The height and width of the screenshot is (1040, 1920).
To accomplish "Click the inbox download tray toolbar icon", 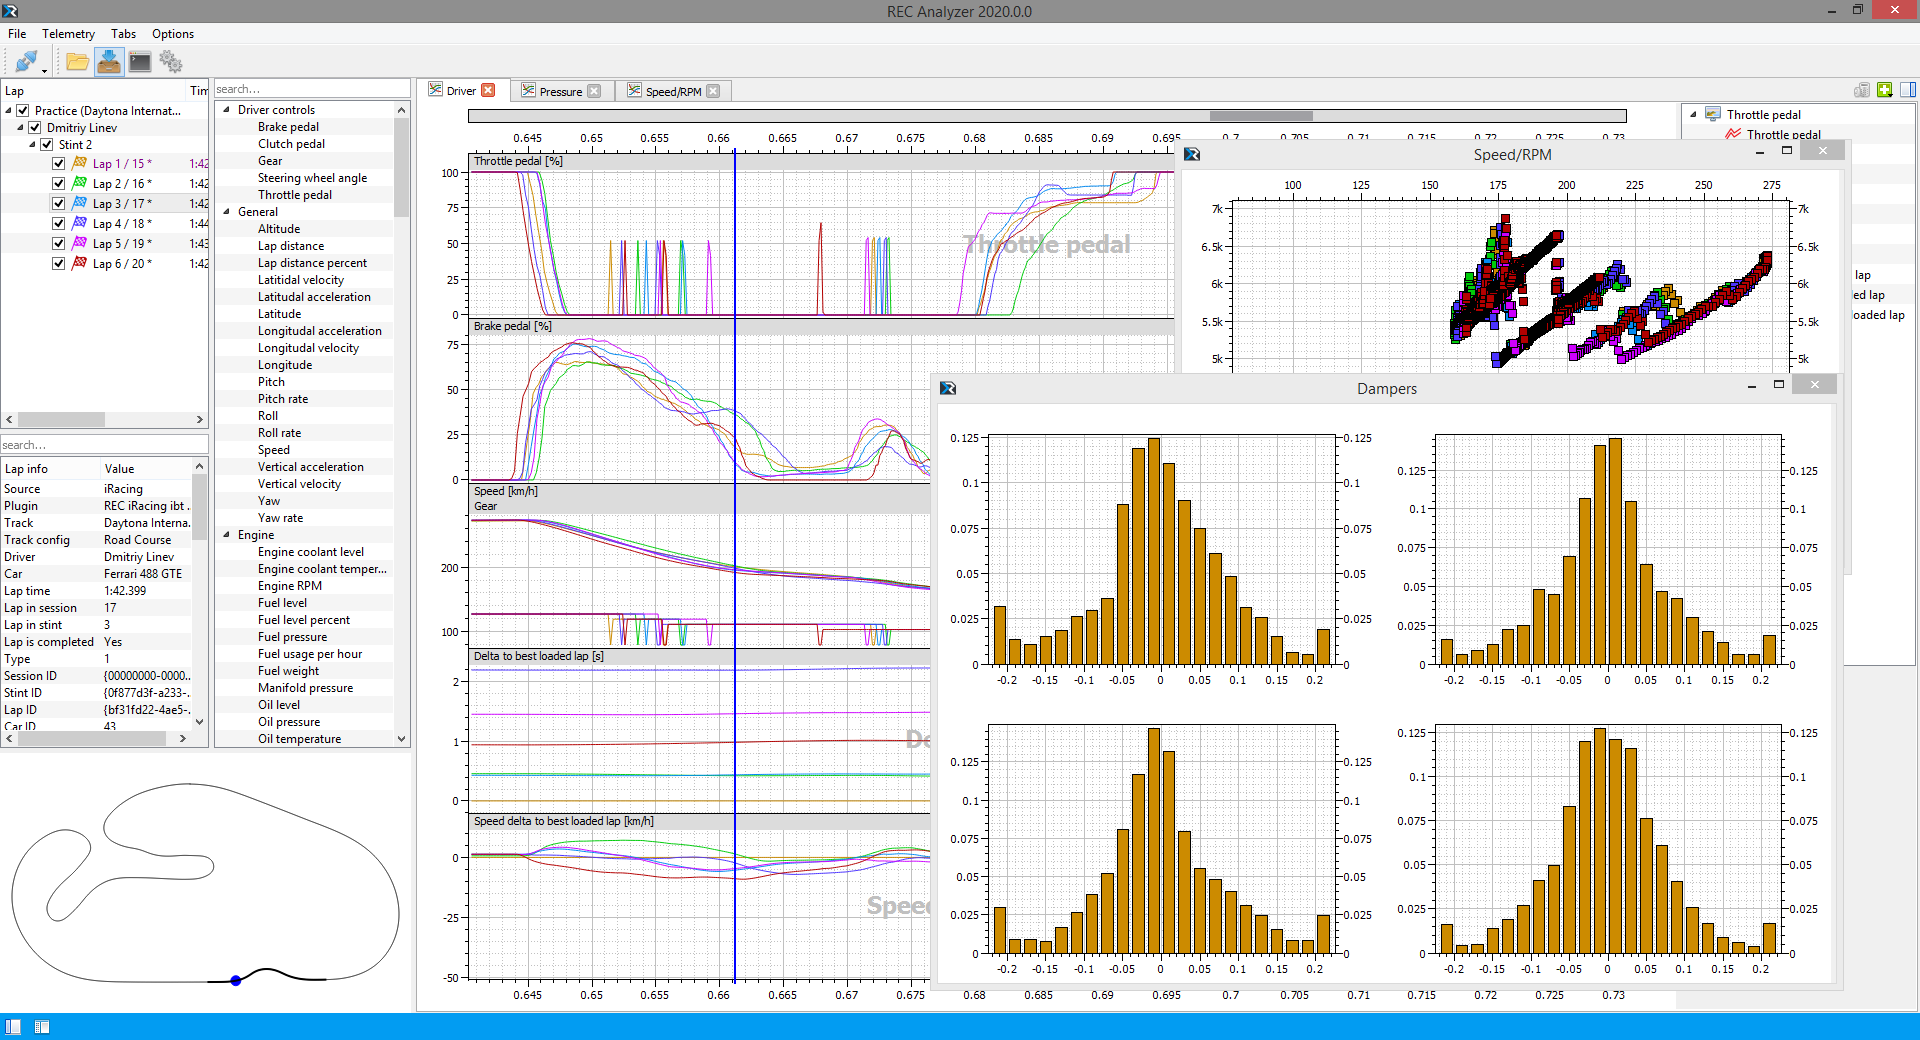I will pos(109,62).
